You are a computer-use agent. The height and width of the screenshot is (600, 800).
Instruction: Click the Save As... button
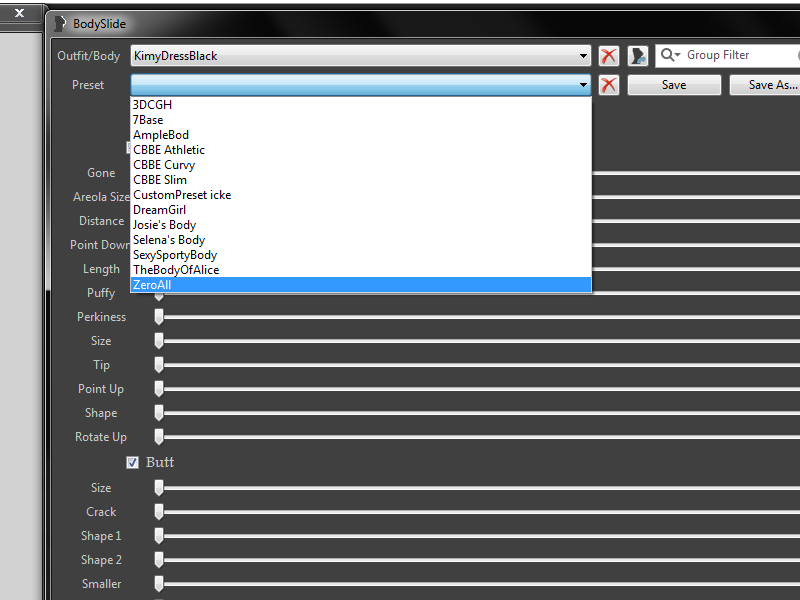point(765,85)
